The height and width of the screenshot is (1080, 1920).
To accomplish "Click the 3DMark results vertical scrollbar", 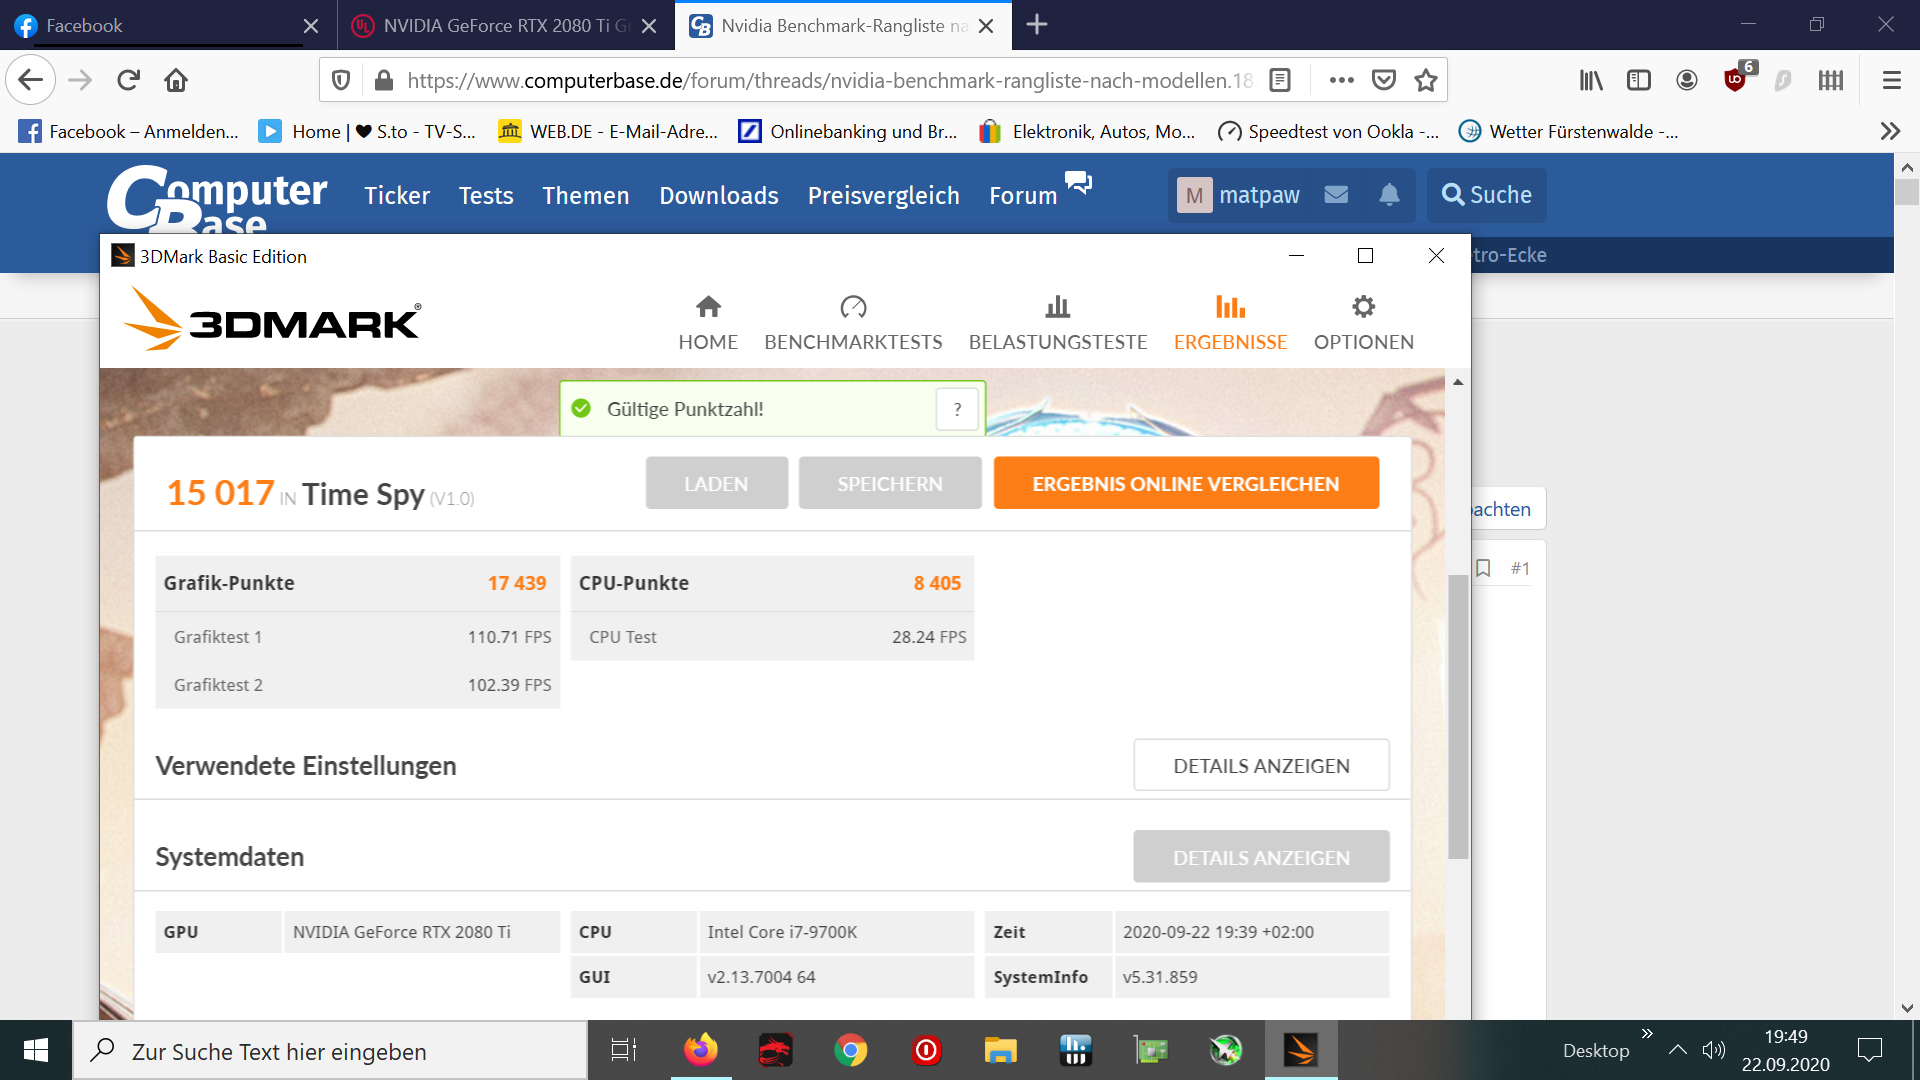I will click(1458, 715).
